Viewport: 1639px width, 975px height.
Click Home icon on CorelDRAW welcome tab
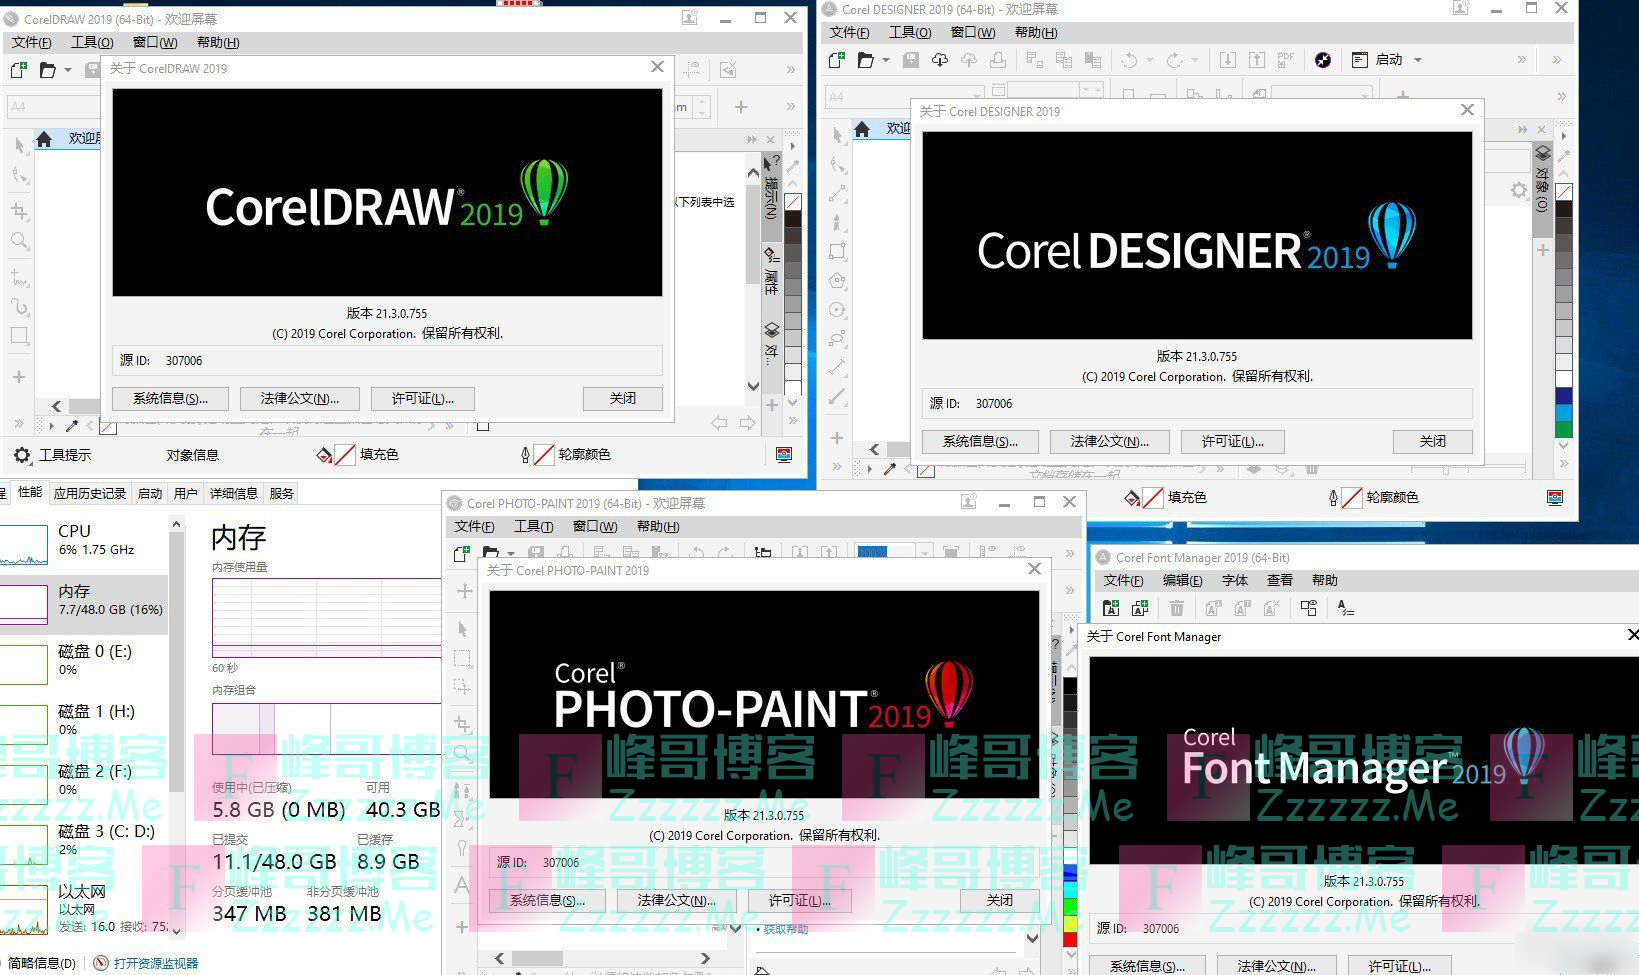tap(44, 139)
